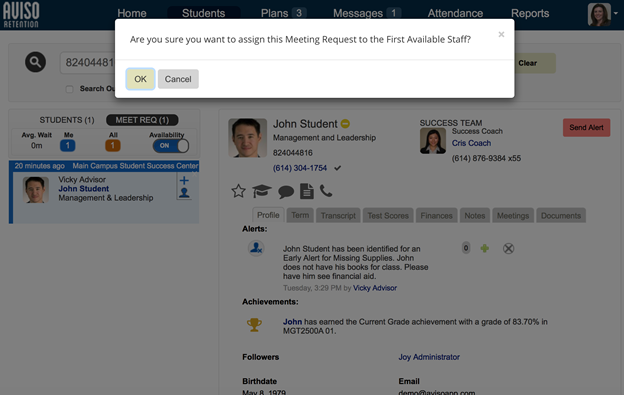Click the blue Me count badge

(68, 146)
